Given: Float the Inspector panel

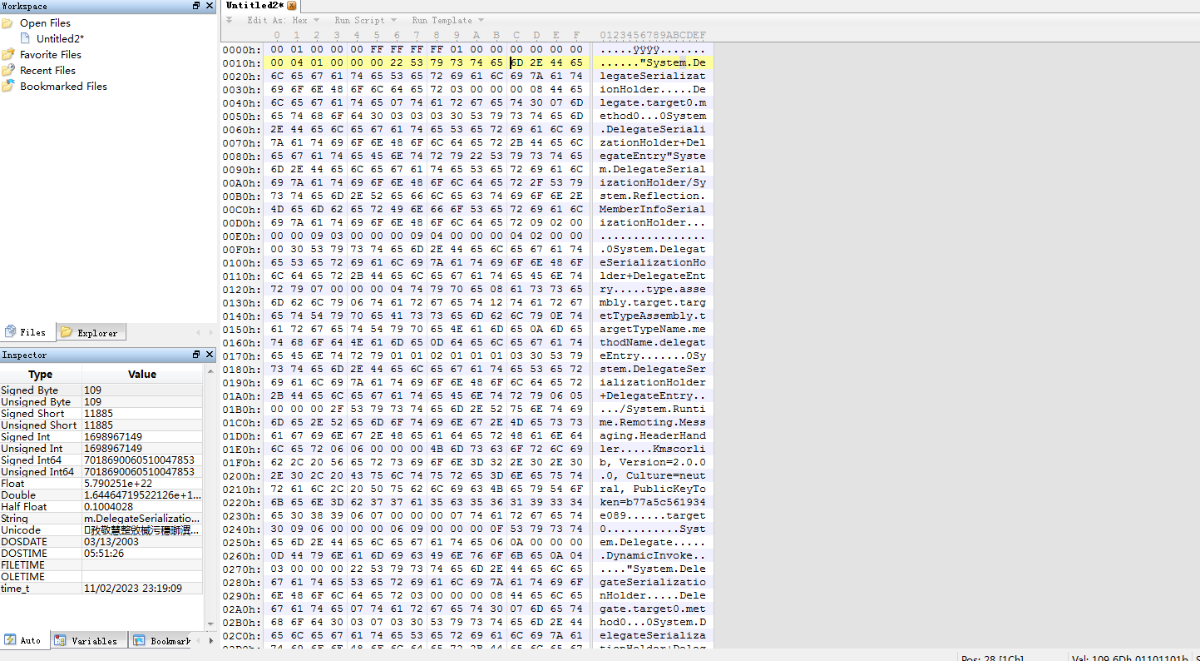Looking at the screenshot, I should coord(196,355).
